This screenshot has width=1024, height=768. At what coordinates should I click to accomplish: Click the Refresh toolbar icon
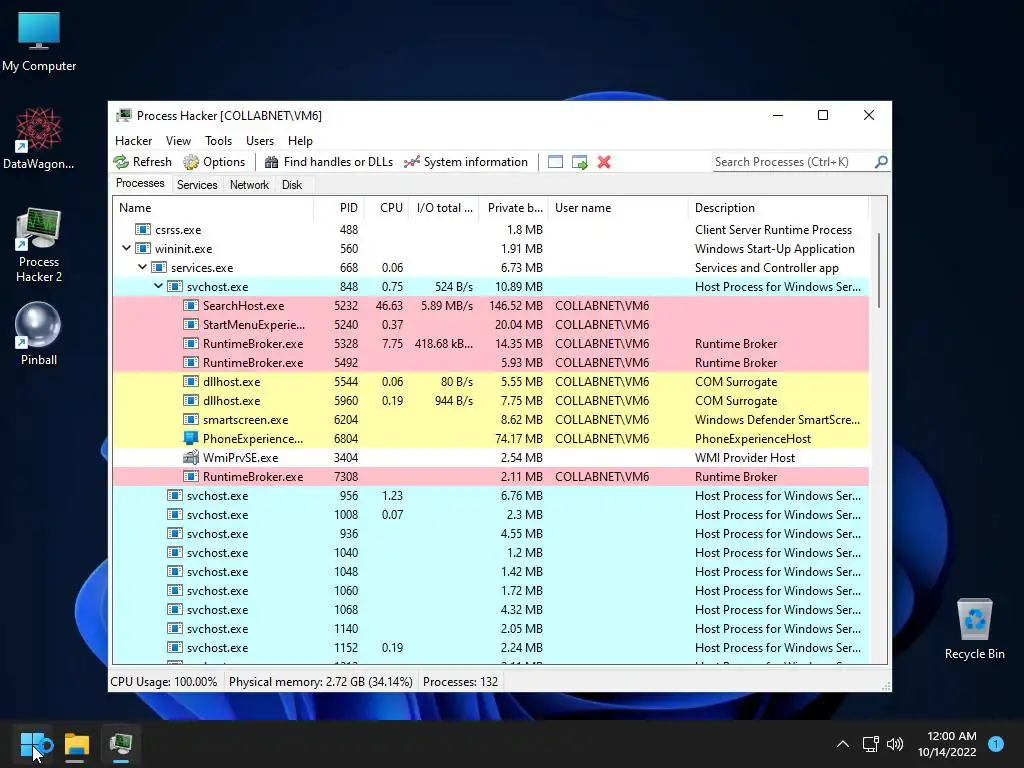point(121,162)
